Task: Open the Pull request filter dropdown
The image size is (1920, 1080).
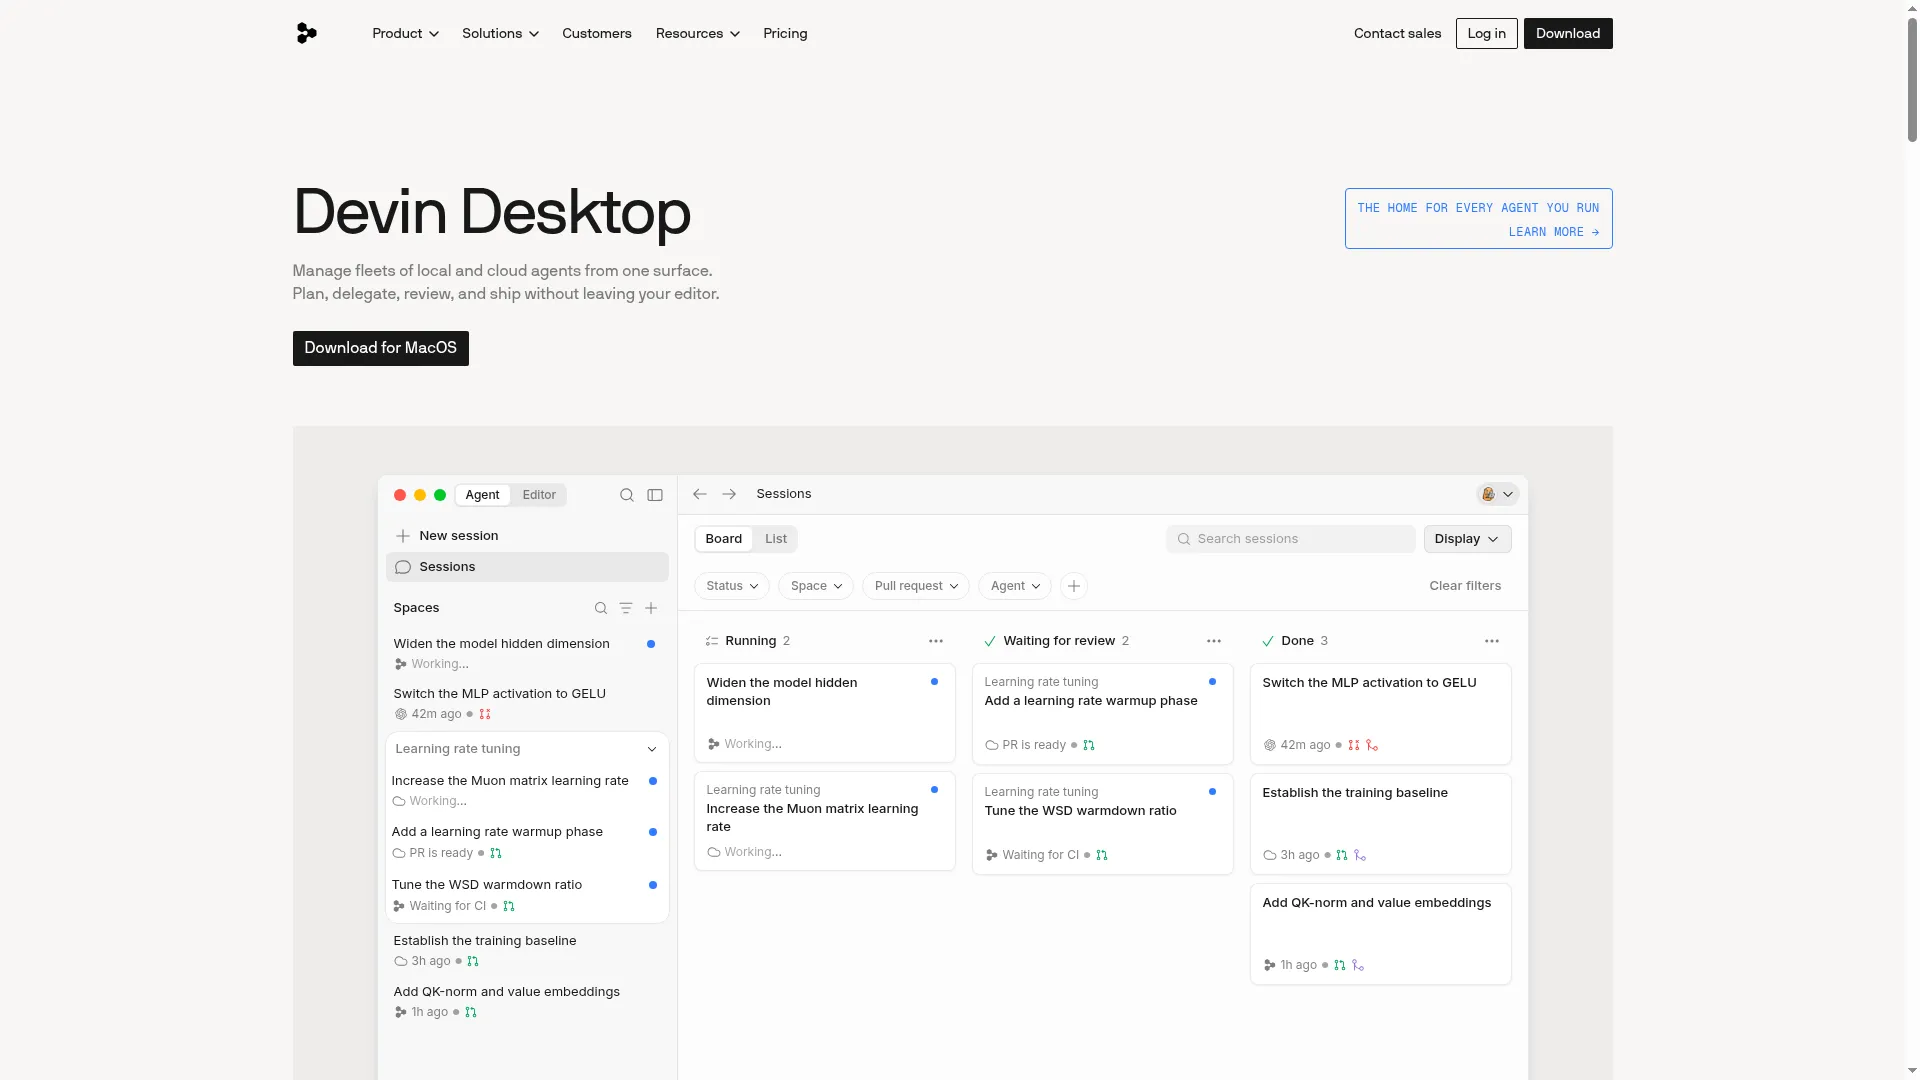Action: pyautogui.click(x=916, y=586)
